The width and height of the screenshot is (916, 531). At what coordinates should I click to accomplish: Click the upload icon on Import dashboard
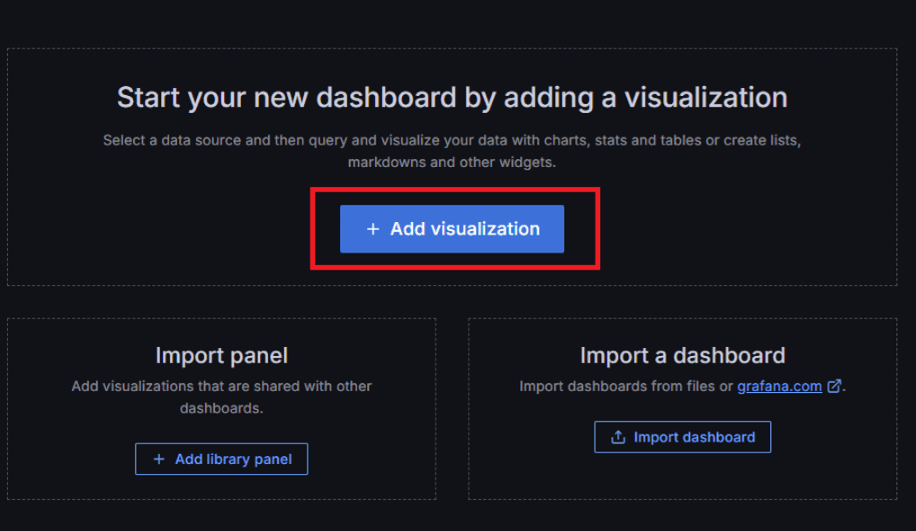[x=618, y=437]
